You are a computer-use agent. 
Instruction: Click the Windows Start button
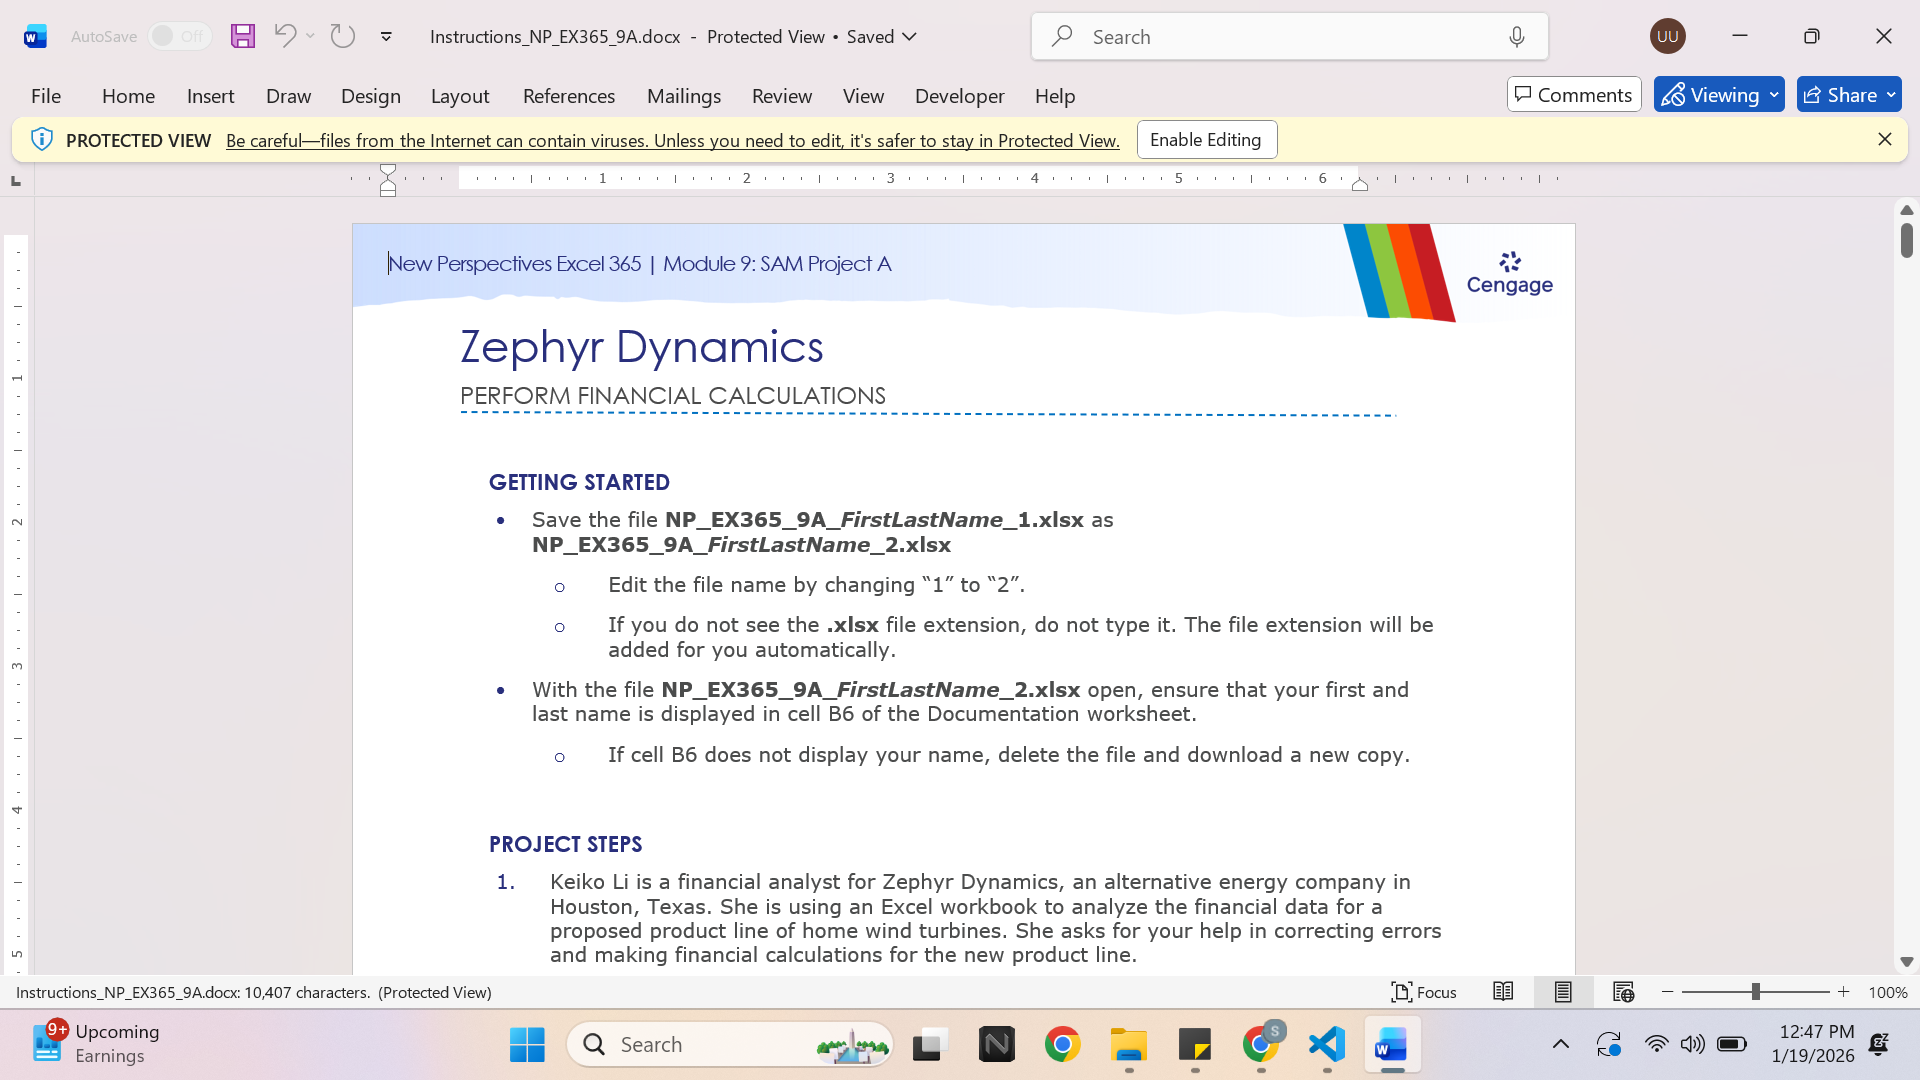(527, 1044)
